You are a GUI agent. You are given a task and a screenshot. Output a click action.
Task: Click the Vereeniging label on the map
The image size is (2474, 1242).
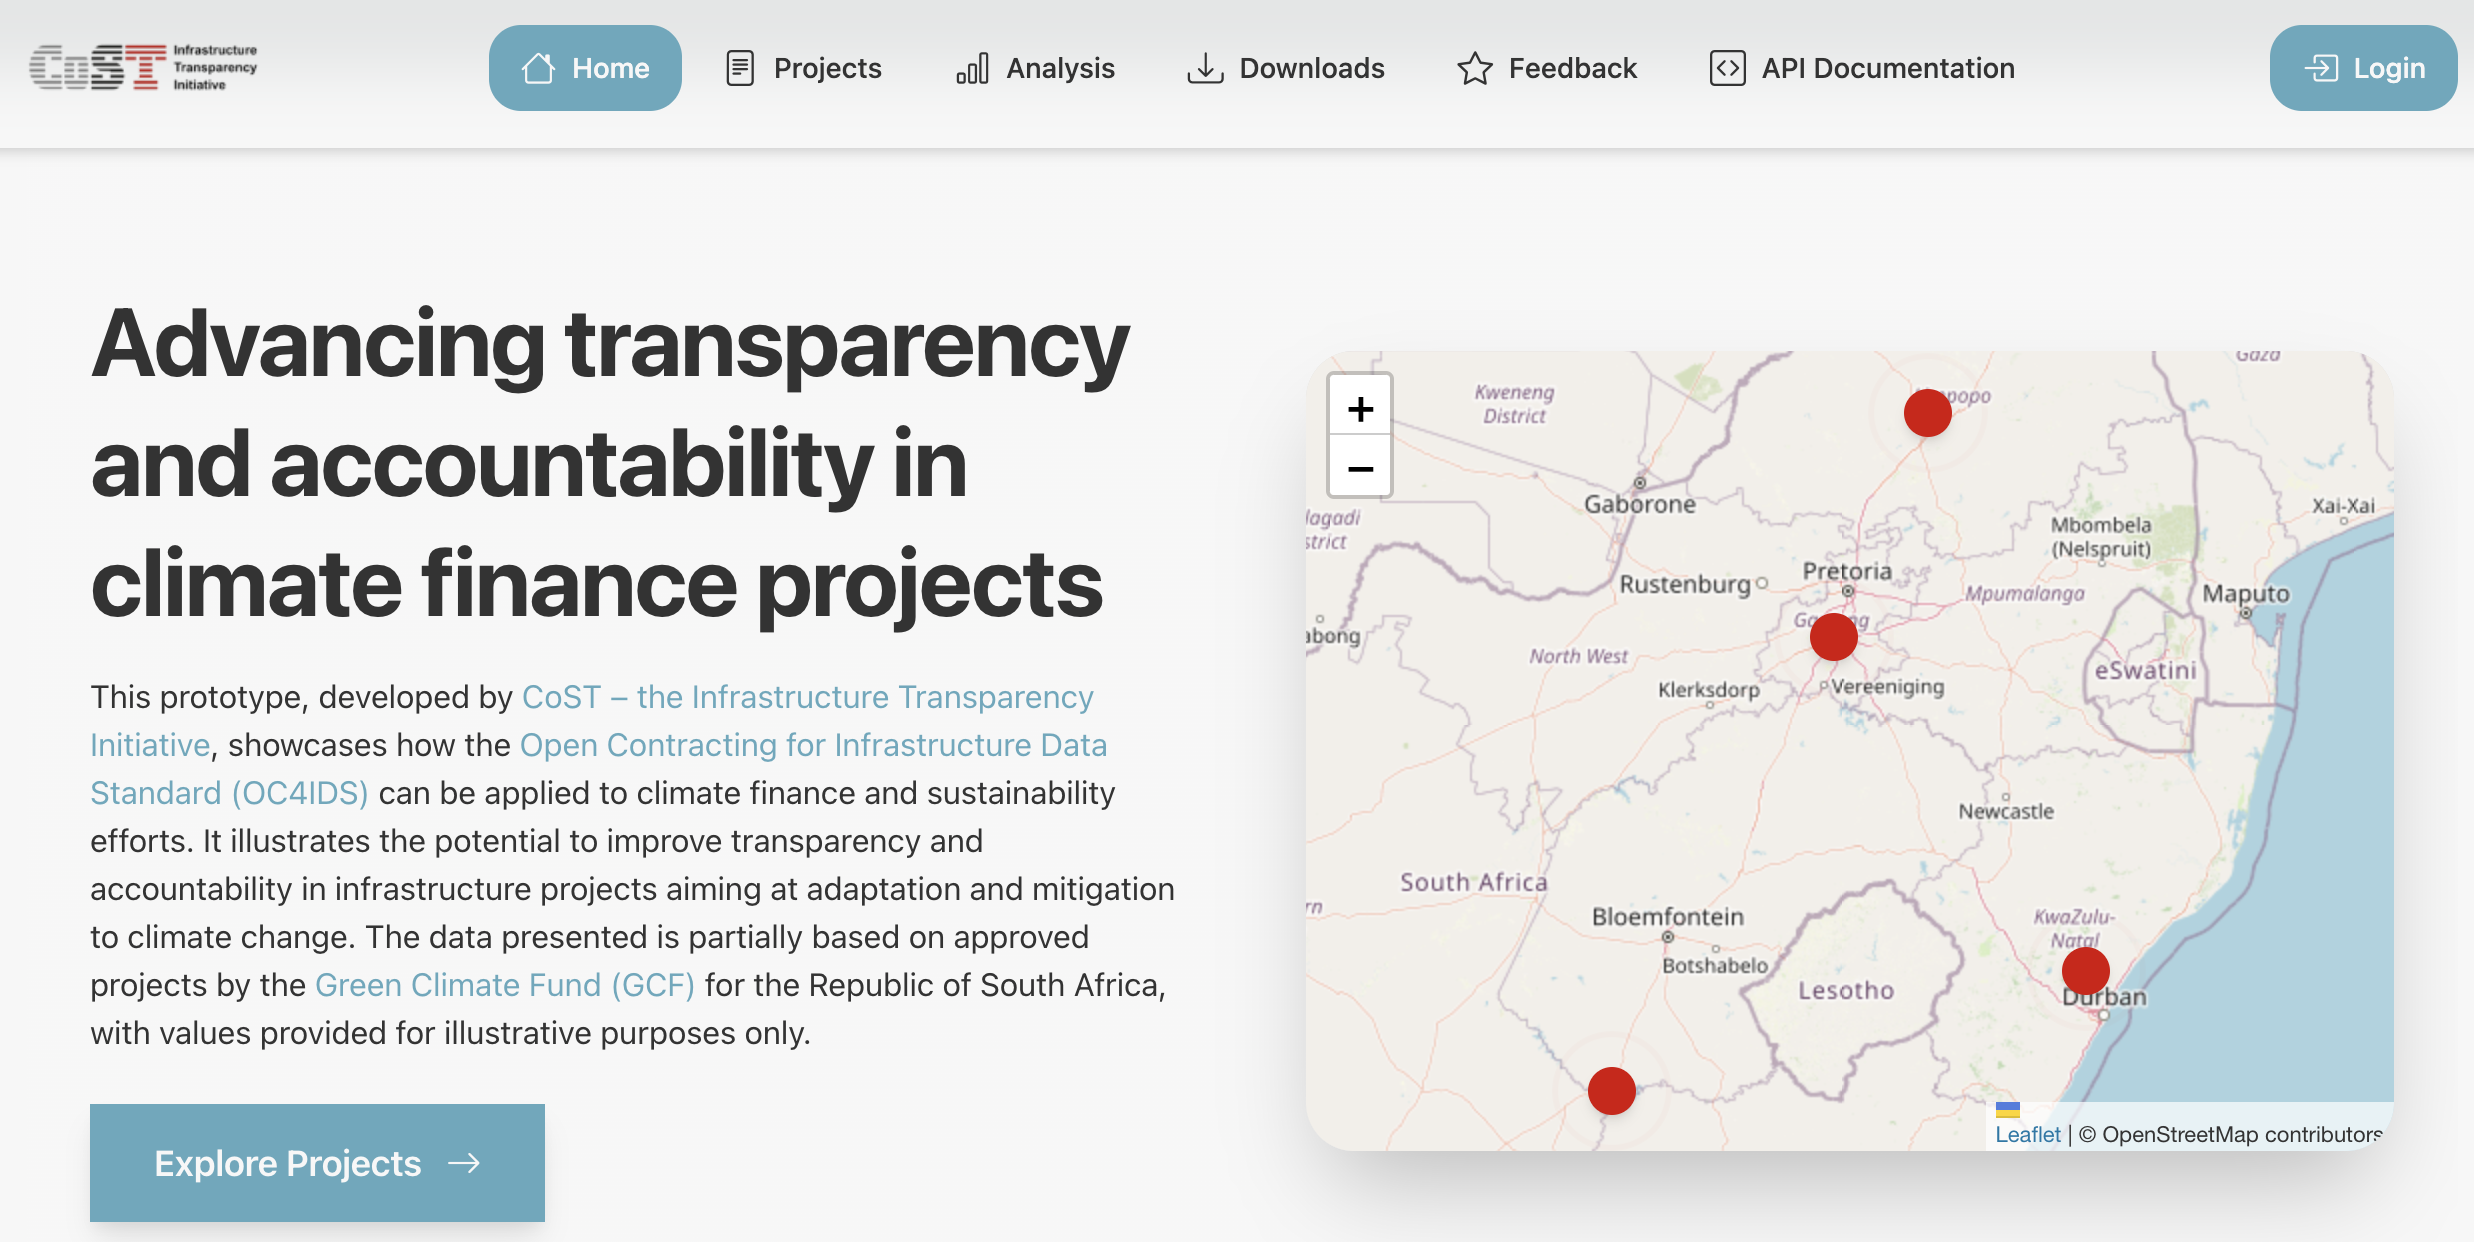pyautogui.click(x=1887, y=687)
